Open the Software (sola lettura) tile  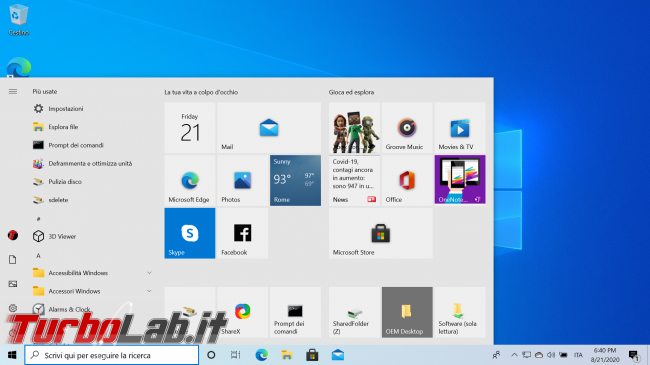[x=460, y=312]
